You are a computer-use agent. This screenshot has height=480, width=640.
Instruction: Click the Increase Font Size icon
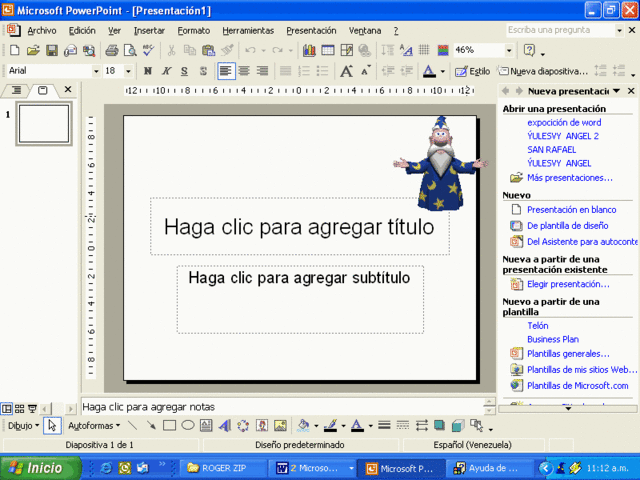[347, 71]
